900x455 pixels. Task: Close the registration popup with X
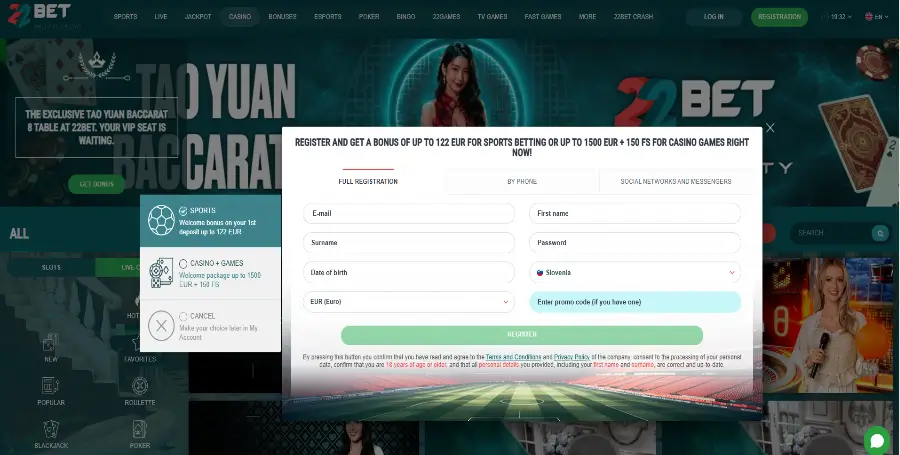[x=770, y=127]
